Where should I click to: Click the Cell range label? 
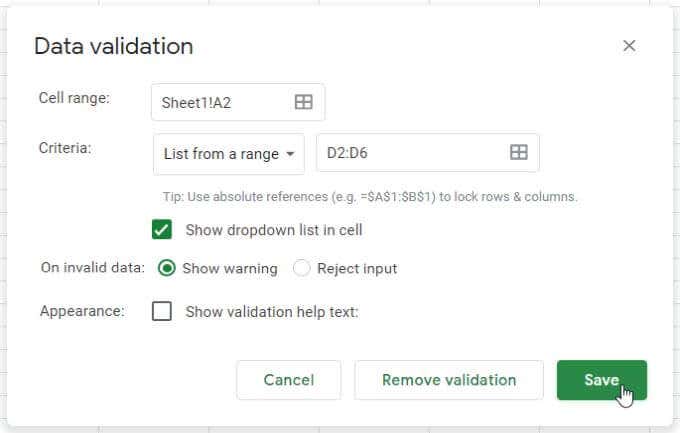point(74,98)
